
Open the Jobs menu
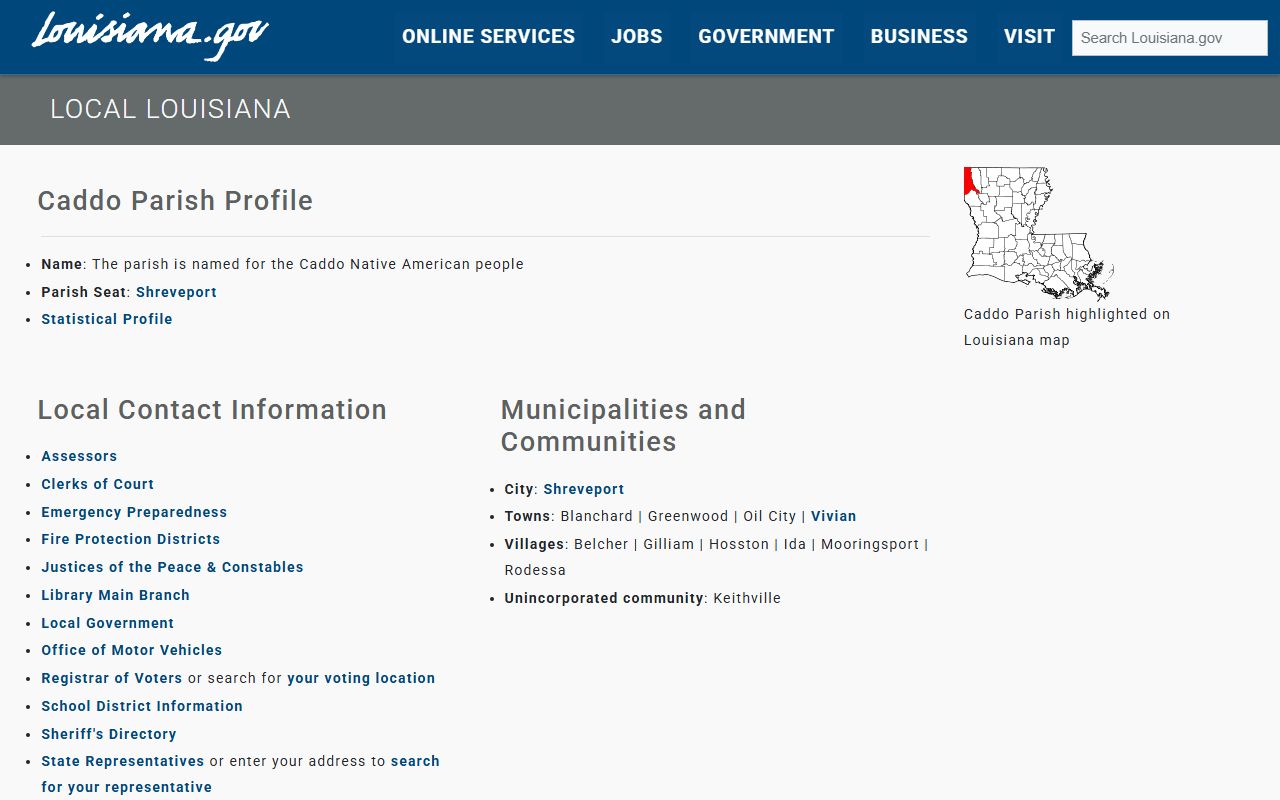[637, 37]
